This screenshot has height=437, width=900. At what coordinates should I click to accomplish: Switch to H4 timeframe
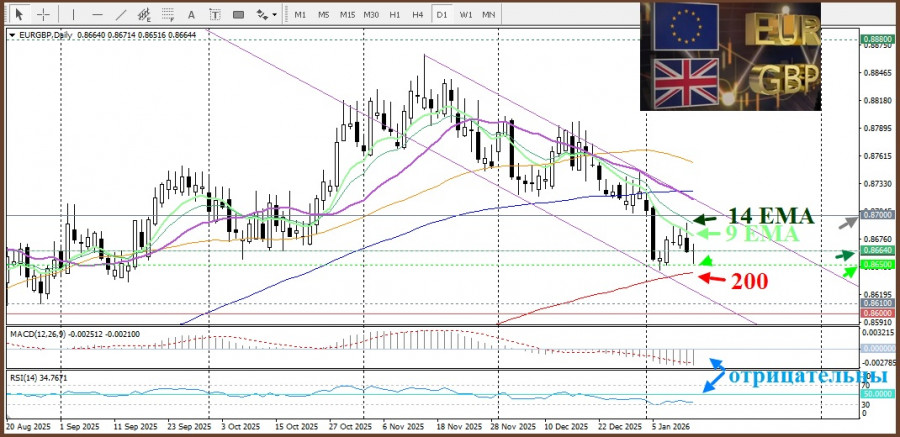pyautogui.click(x=418, y=15)
